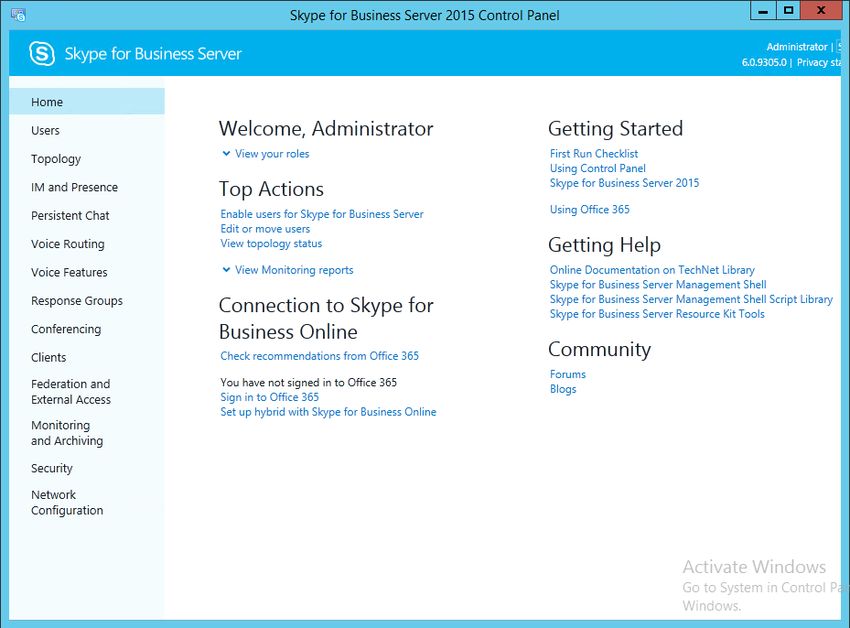The image size is (850, 628).
Task: Click Skype for Business Server Management Shell link
Action: 658,284
